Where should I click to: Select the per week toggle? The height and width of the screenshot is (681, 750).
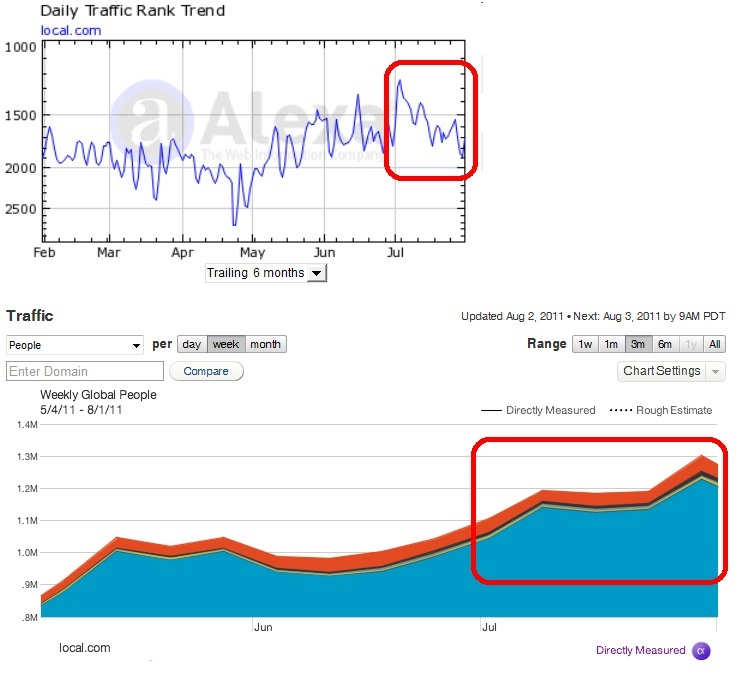[x=226, y=344]
